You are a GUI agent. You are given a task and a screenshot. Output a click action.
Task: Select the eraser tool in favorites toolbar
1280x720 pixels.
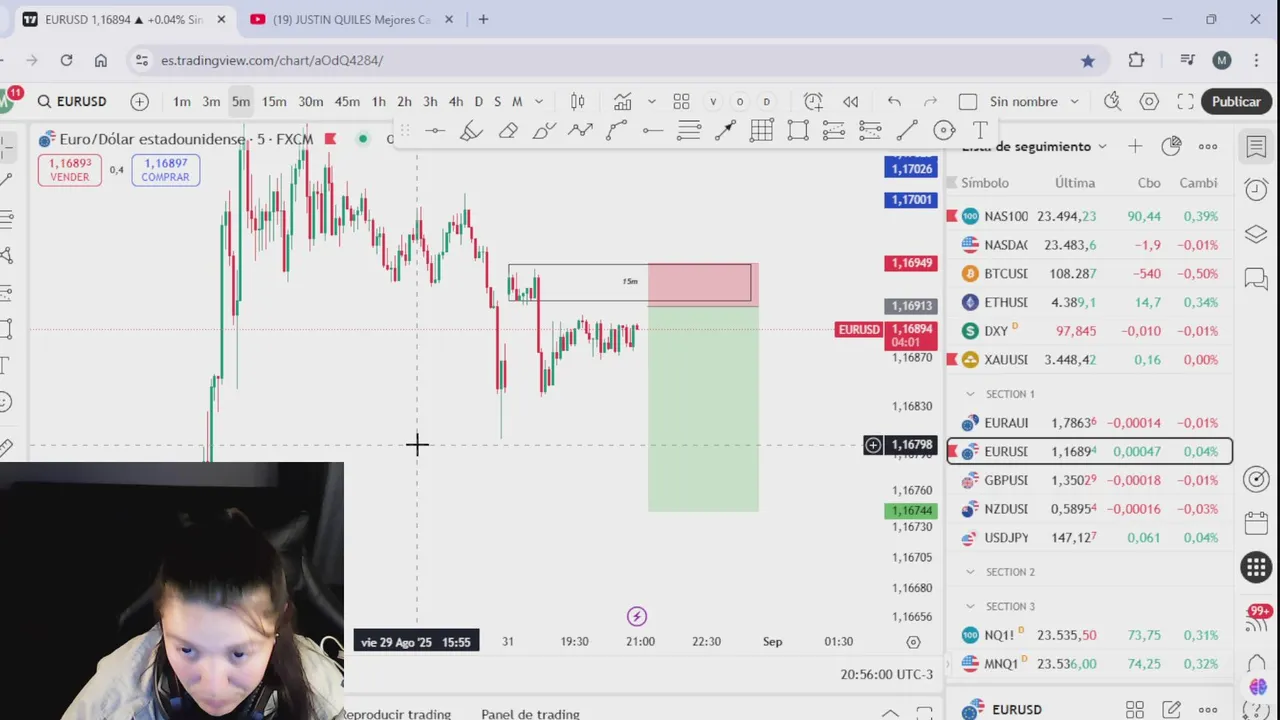[x=508, y=130]
